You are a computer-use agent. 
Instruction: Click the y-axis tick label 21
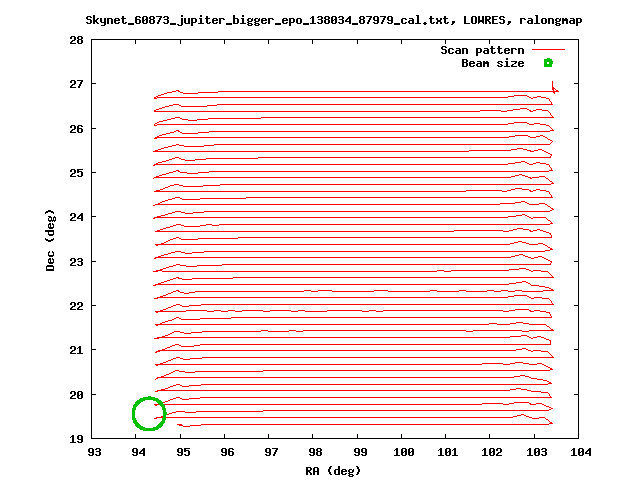click(x=76, y=350)
